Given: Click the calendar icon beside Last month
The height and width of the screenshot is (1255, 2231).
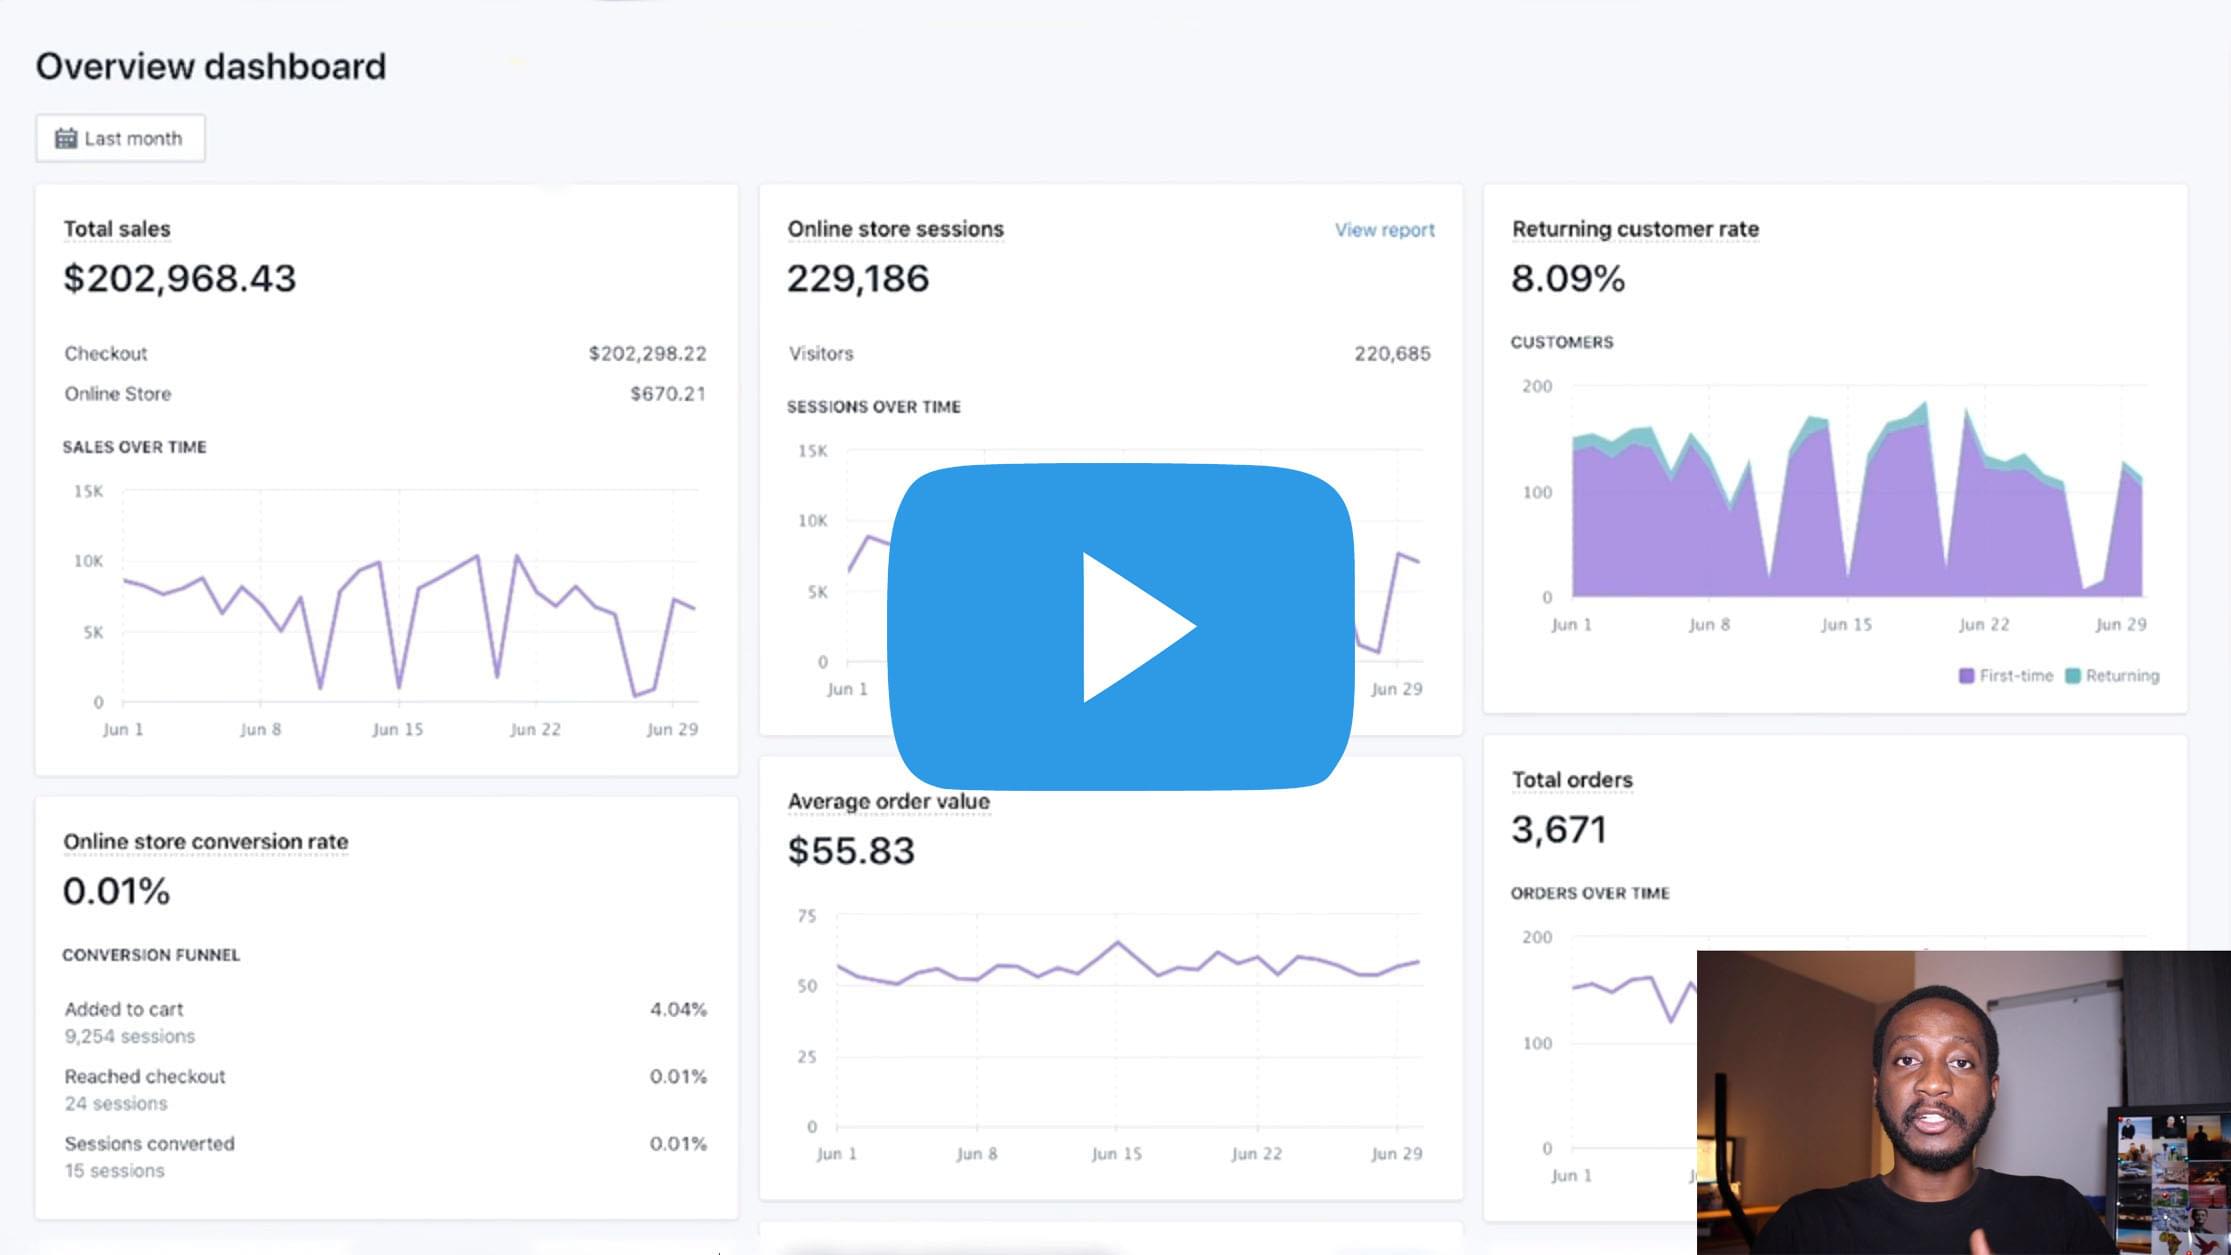Looking at the screenshot, I should pyautogui.click(x=66, y=138).
